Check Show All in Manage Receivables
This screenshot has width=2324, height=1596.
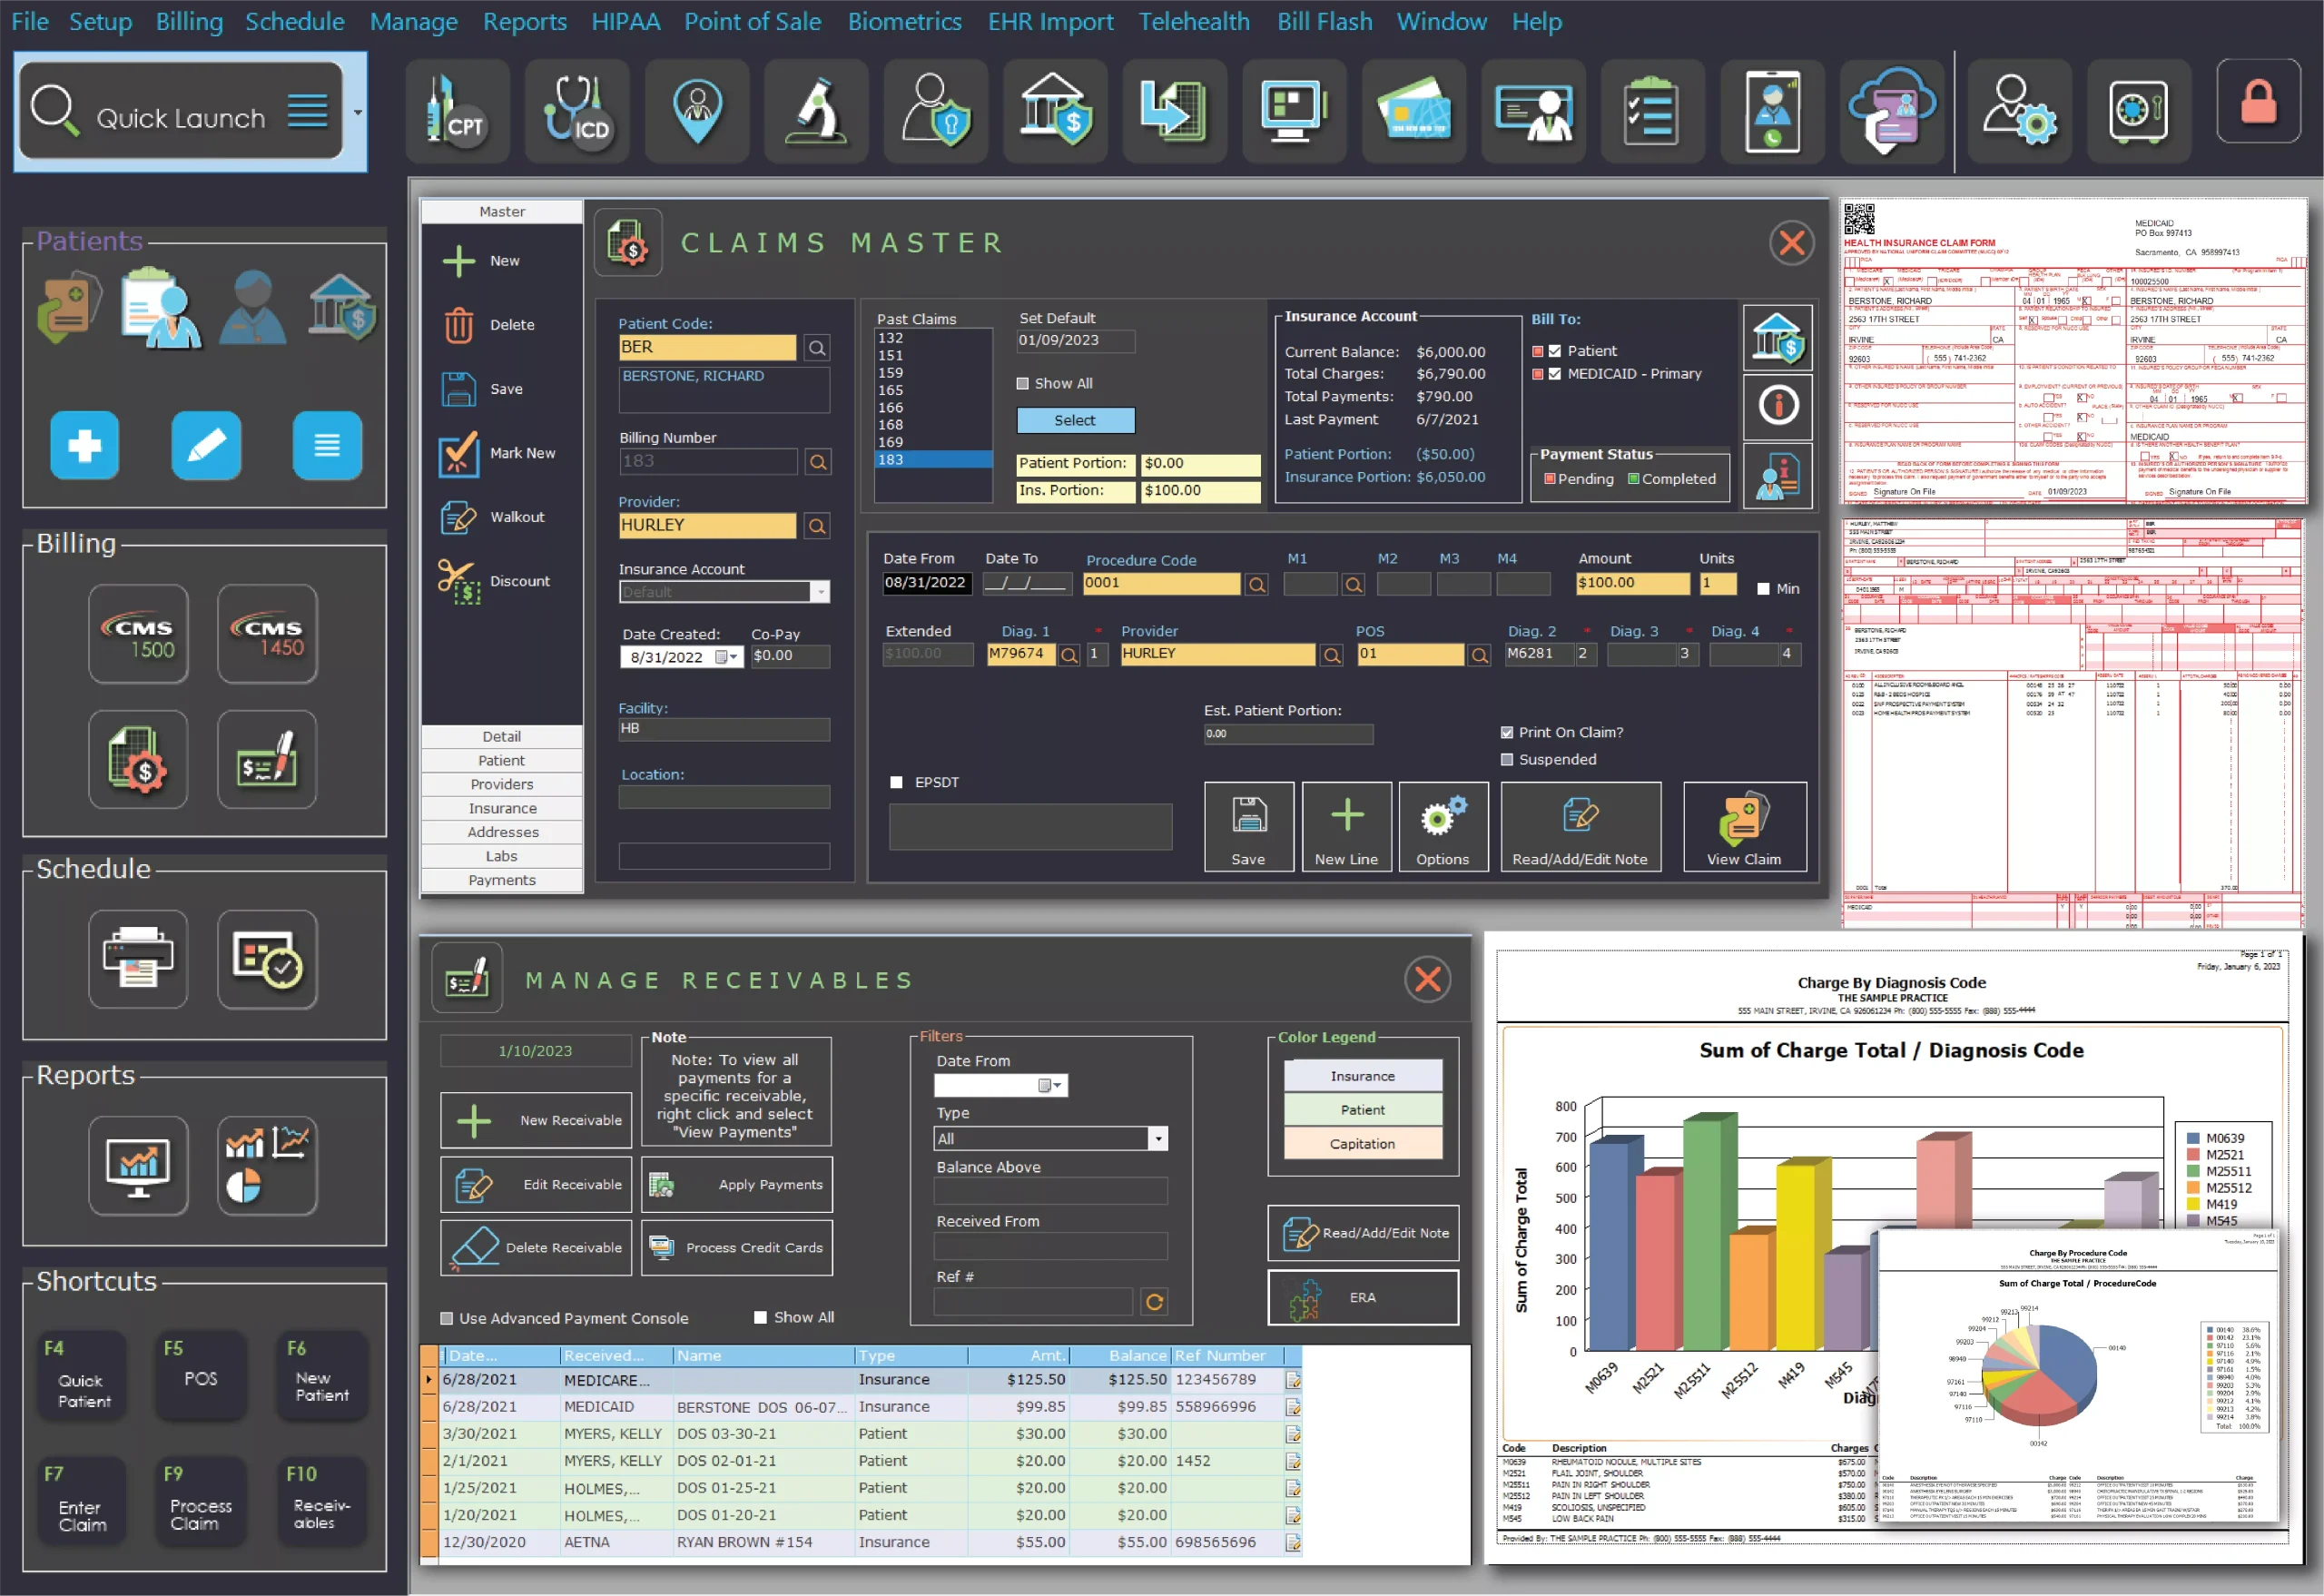[x=760, y=1318]
